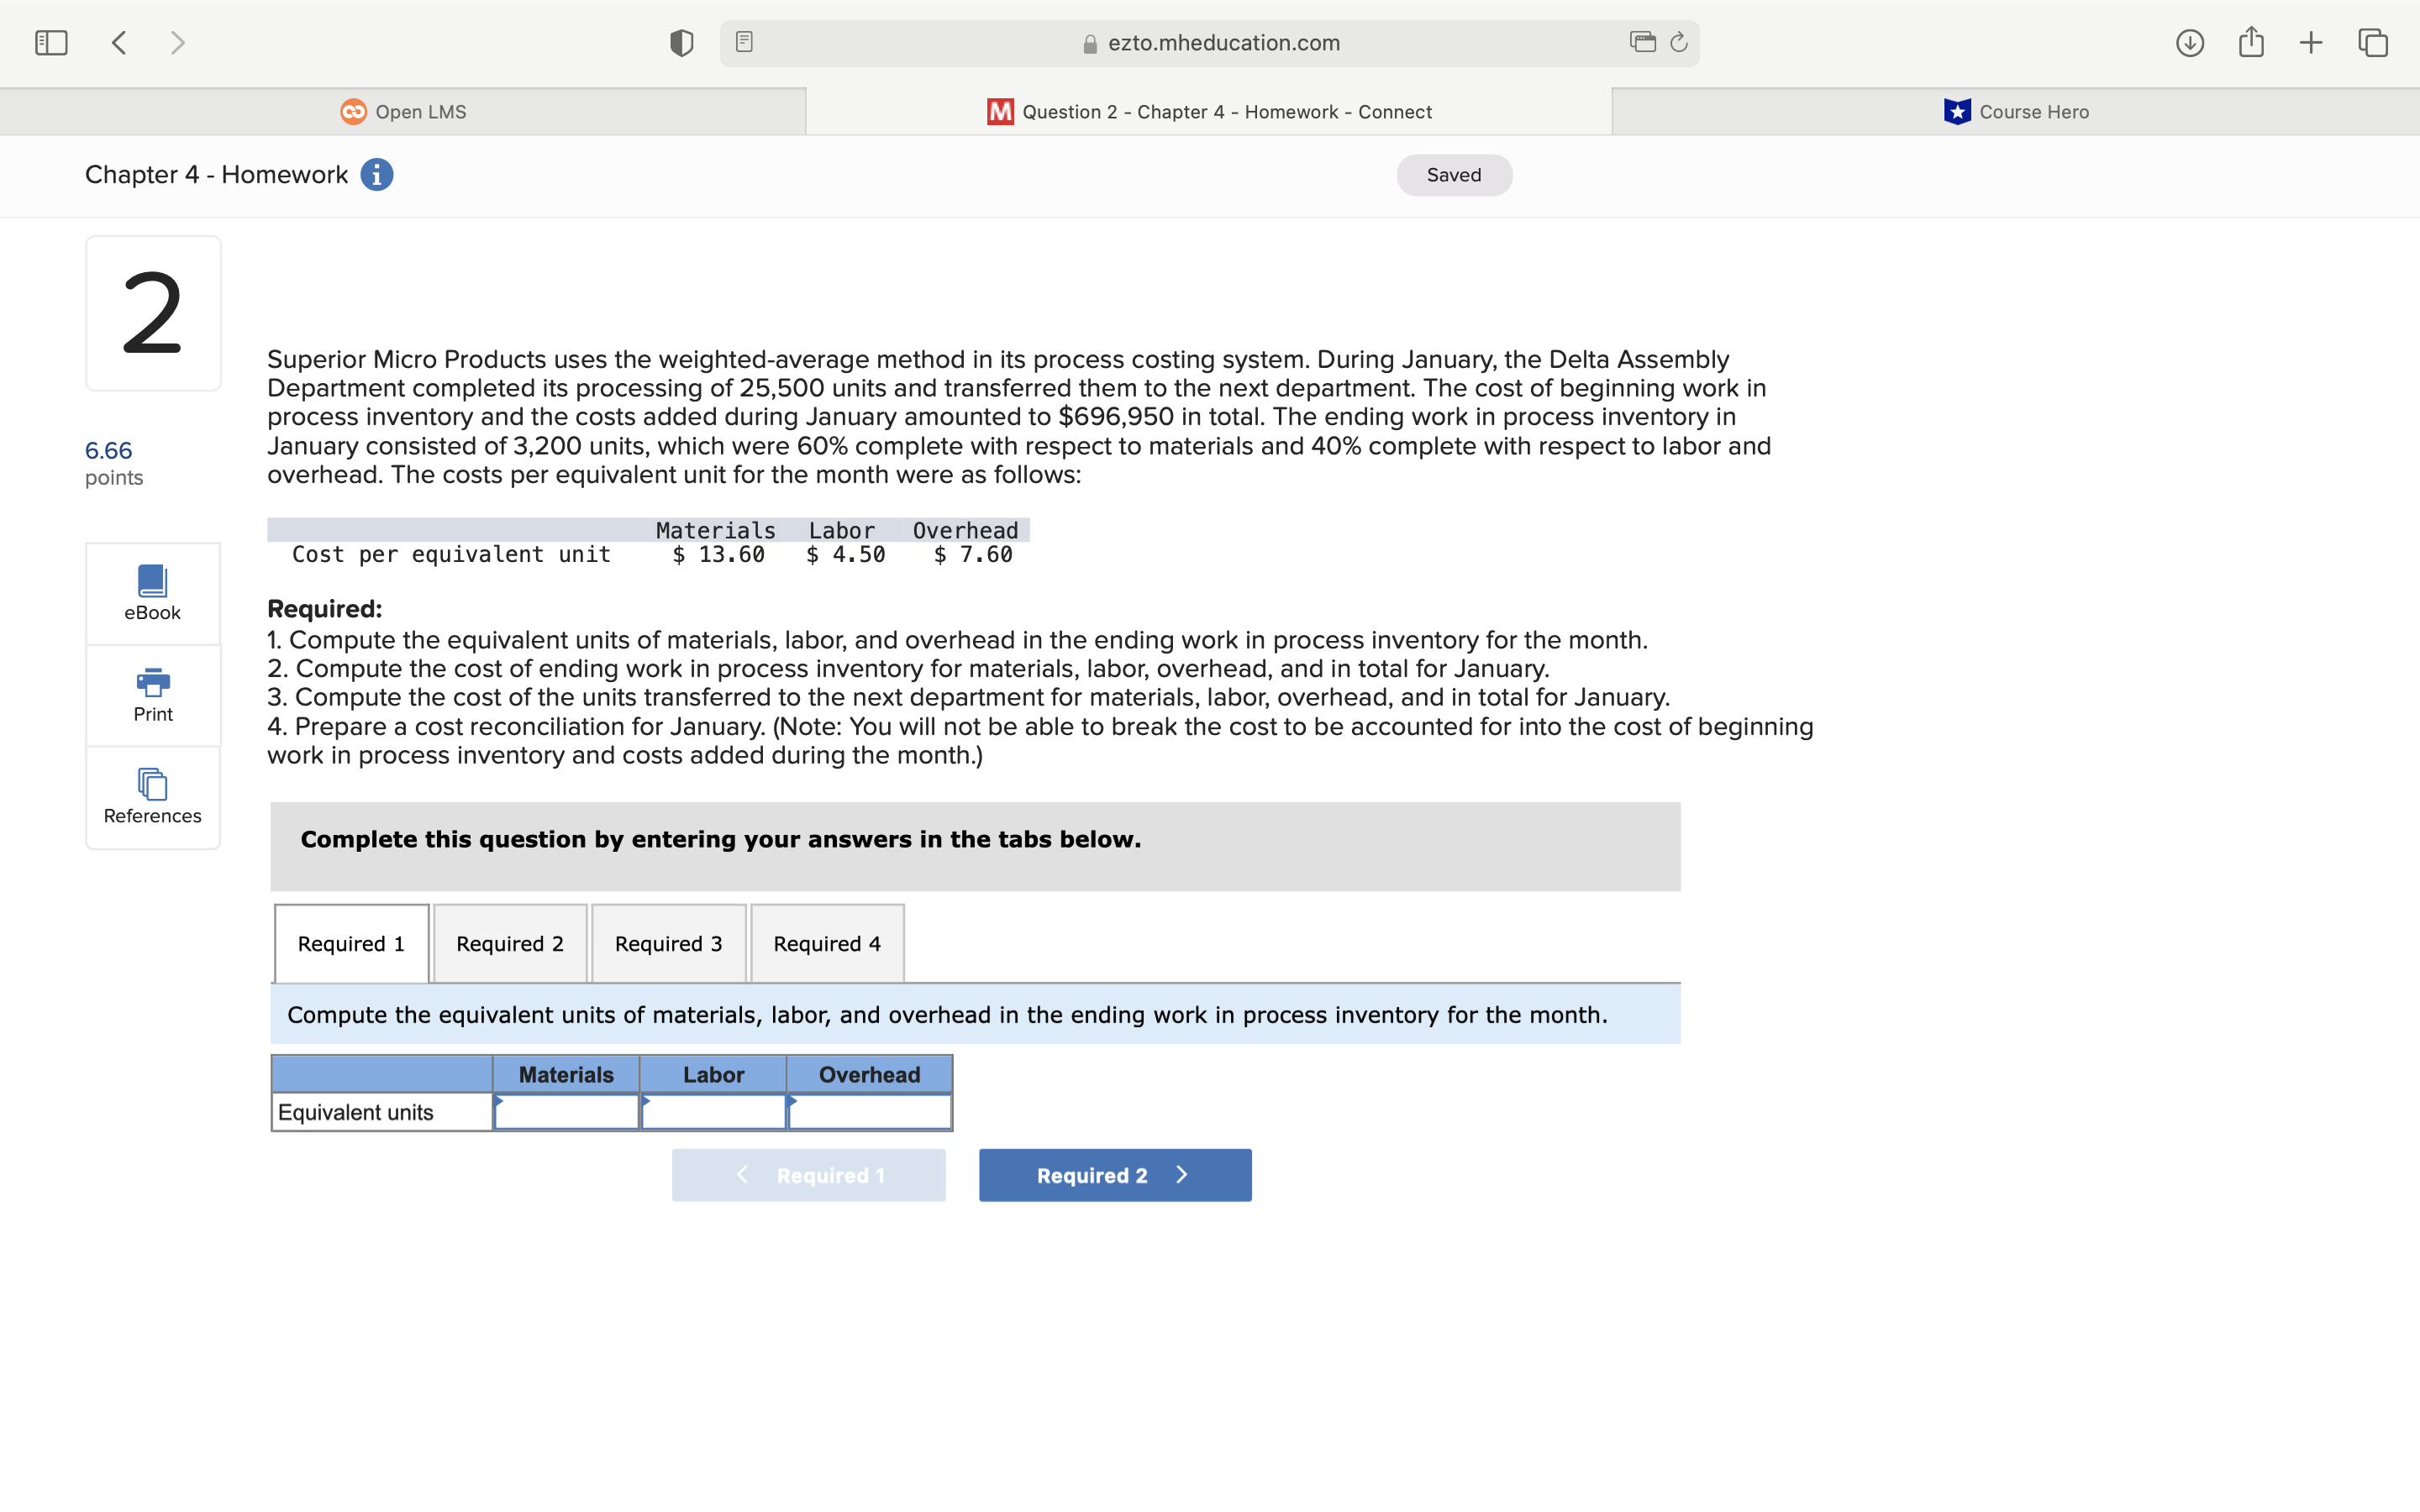2420x1512 pixels.
Task: Open the References panel
Action: pos(151,796)
